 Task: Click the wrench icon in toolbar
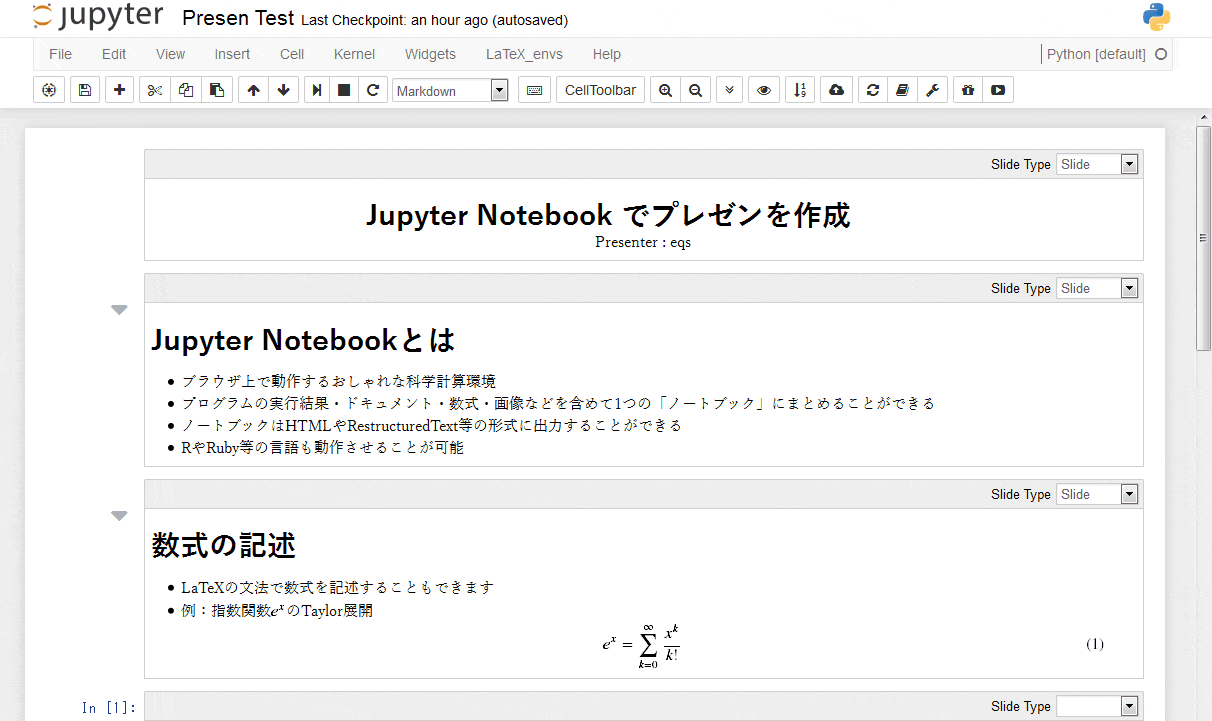click(x=932, y=90)
